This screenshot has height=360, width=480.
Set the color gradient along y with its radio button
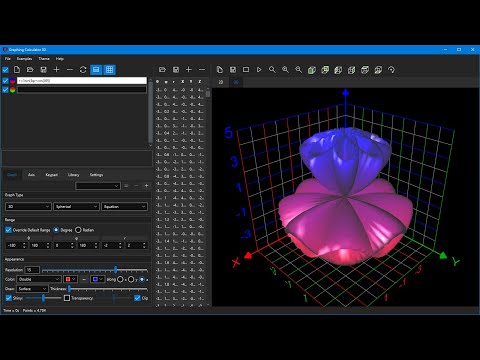coord(131,279)
